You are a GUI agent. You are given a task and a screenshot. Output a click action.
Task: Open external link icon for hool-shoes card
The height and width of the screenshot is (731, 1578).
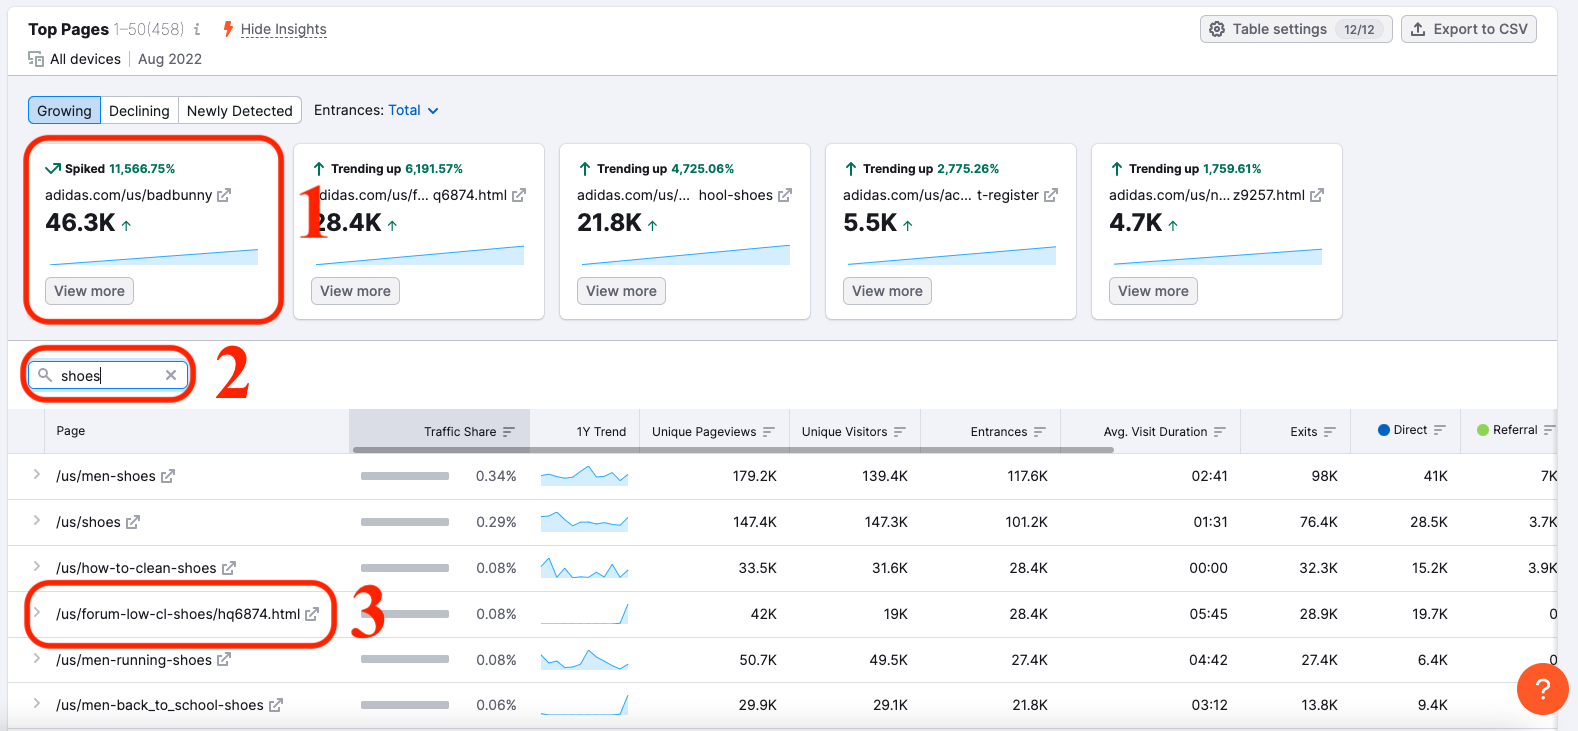[x=785, y=195]
